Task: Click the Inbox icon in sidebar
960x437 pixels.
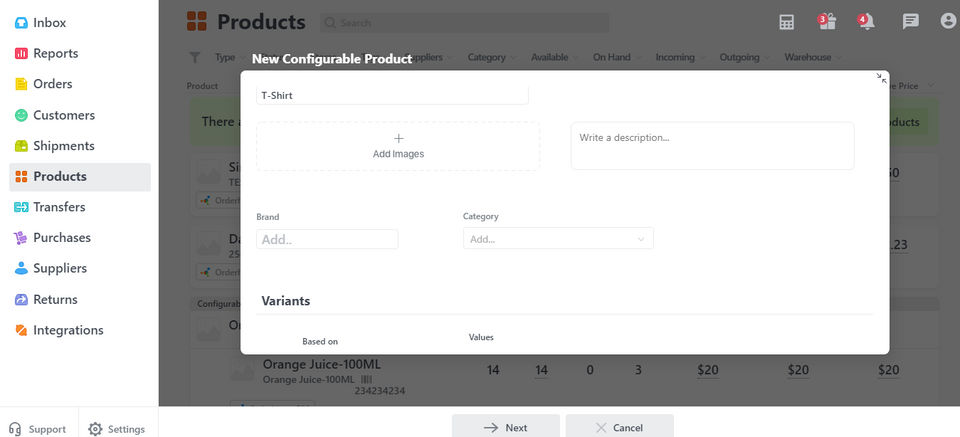Action: click(21, 22)
